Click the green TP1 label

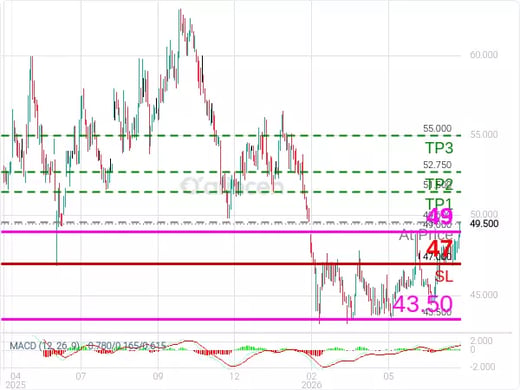tap(439, 204)
